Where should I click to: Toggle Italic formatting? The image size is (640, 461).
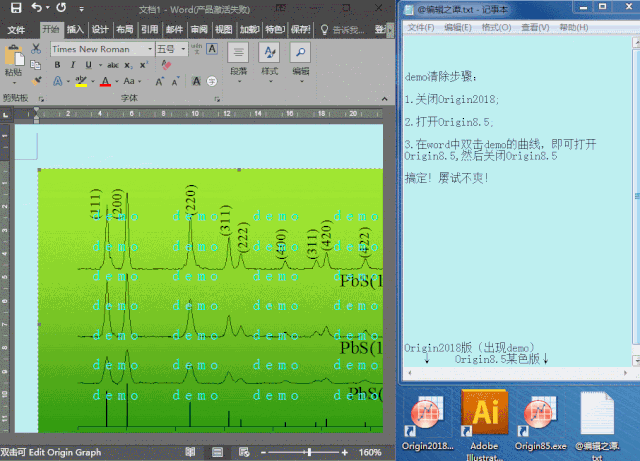coord(73,65)
